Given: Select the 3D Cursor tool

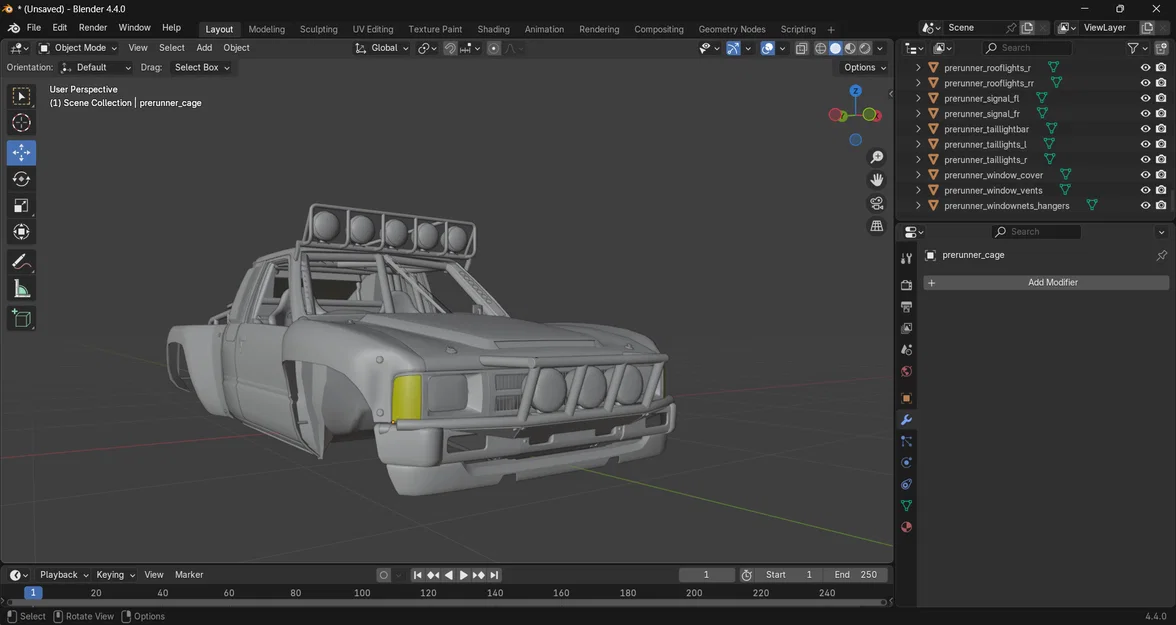Looking at the screenshot, I should pos(21,123).
